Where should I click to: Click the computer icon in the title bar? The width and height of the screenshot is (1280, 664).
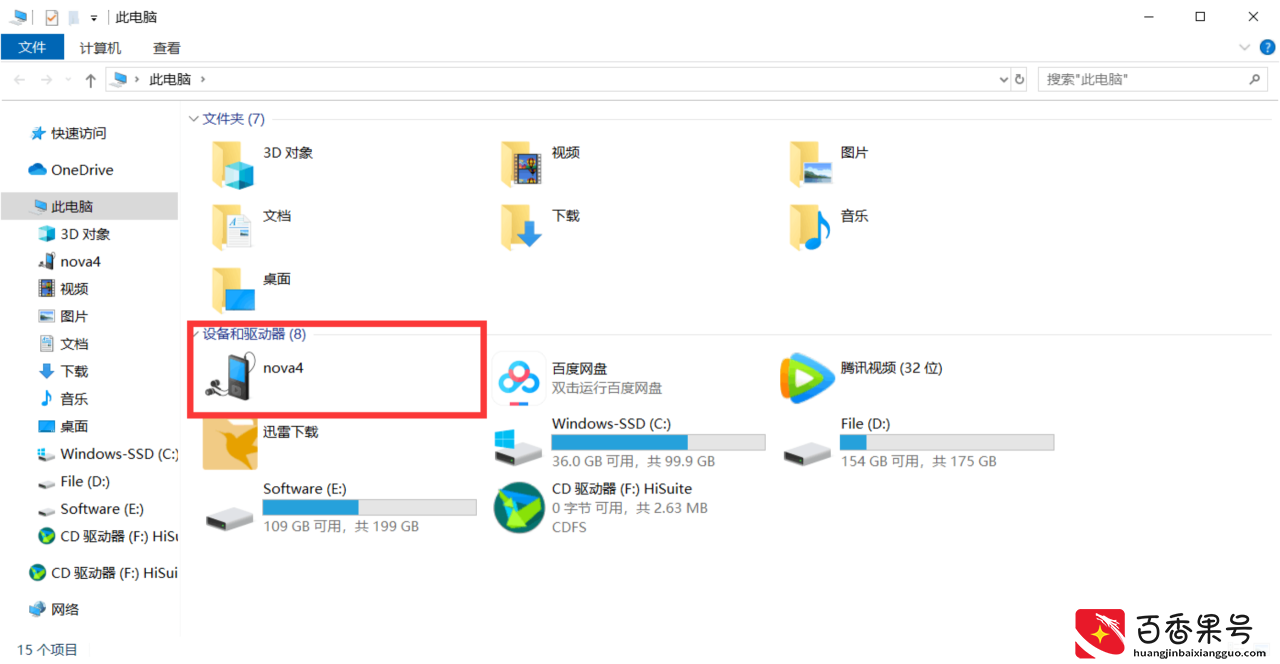coord(18,17)
